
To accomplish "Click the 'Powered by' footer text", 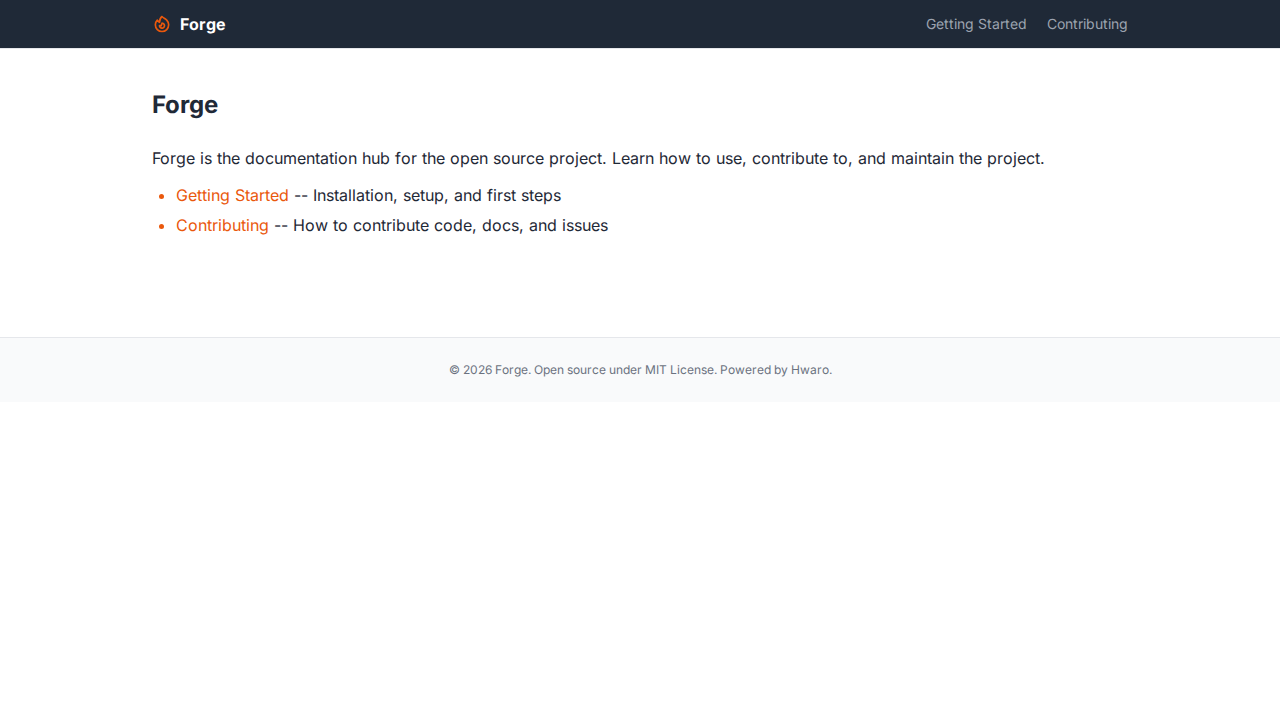I will pyautogui.click(x=753, y=370).
